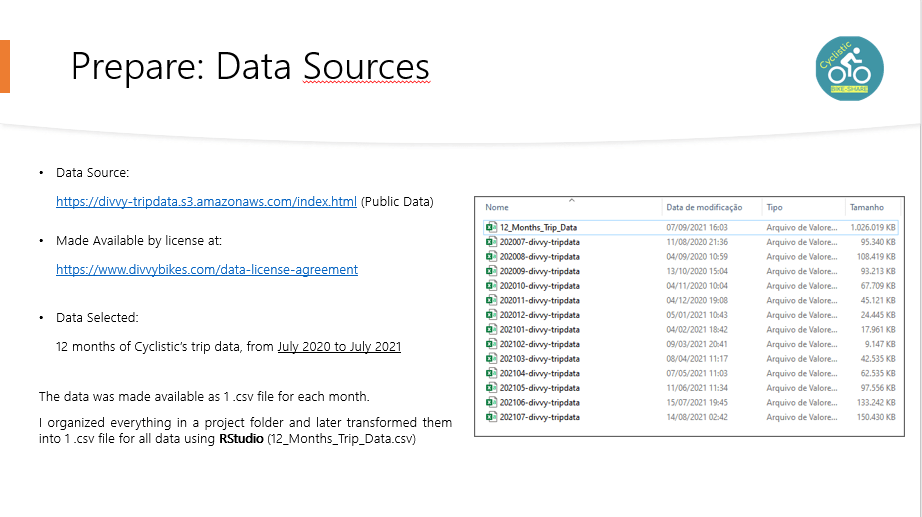Click the Excel icon beside 12_Months_Trip_Data
Image resolution: width=922 pixels, height=517 pixels.
pos(491,227)
